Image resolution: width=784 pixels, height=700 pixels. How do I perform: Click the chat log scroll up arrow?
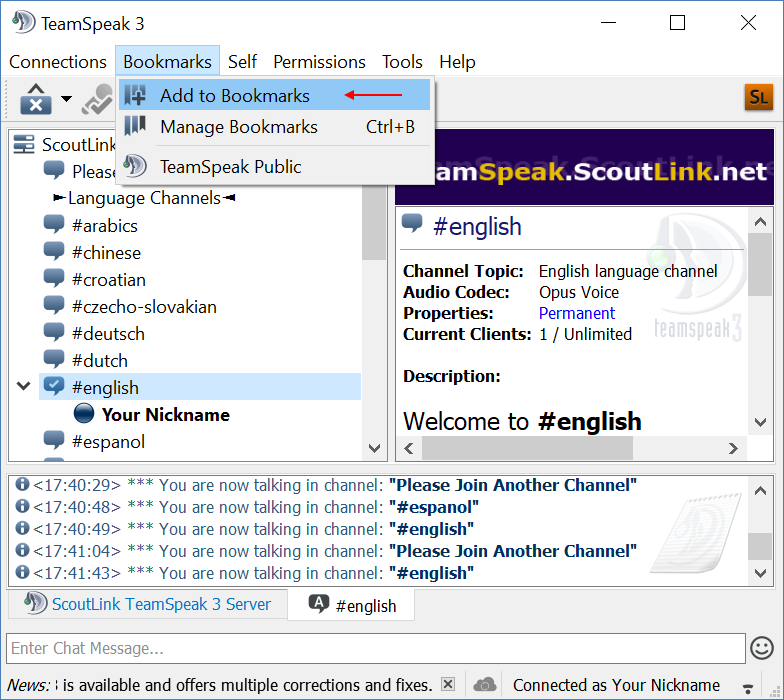(x=760, y=490)
